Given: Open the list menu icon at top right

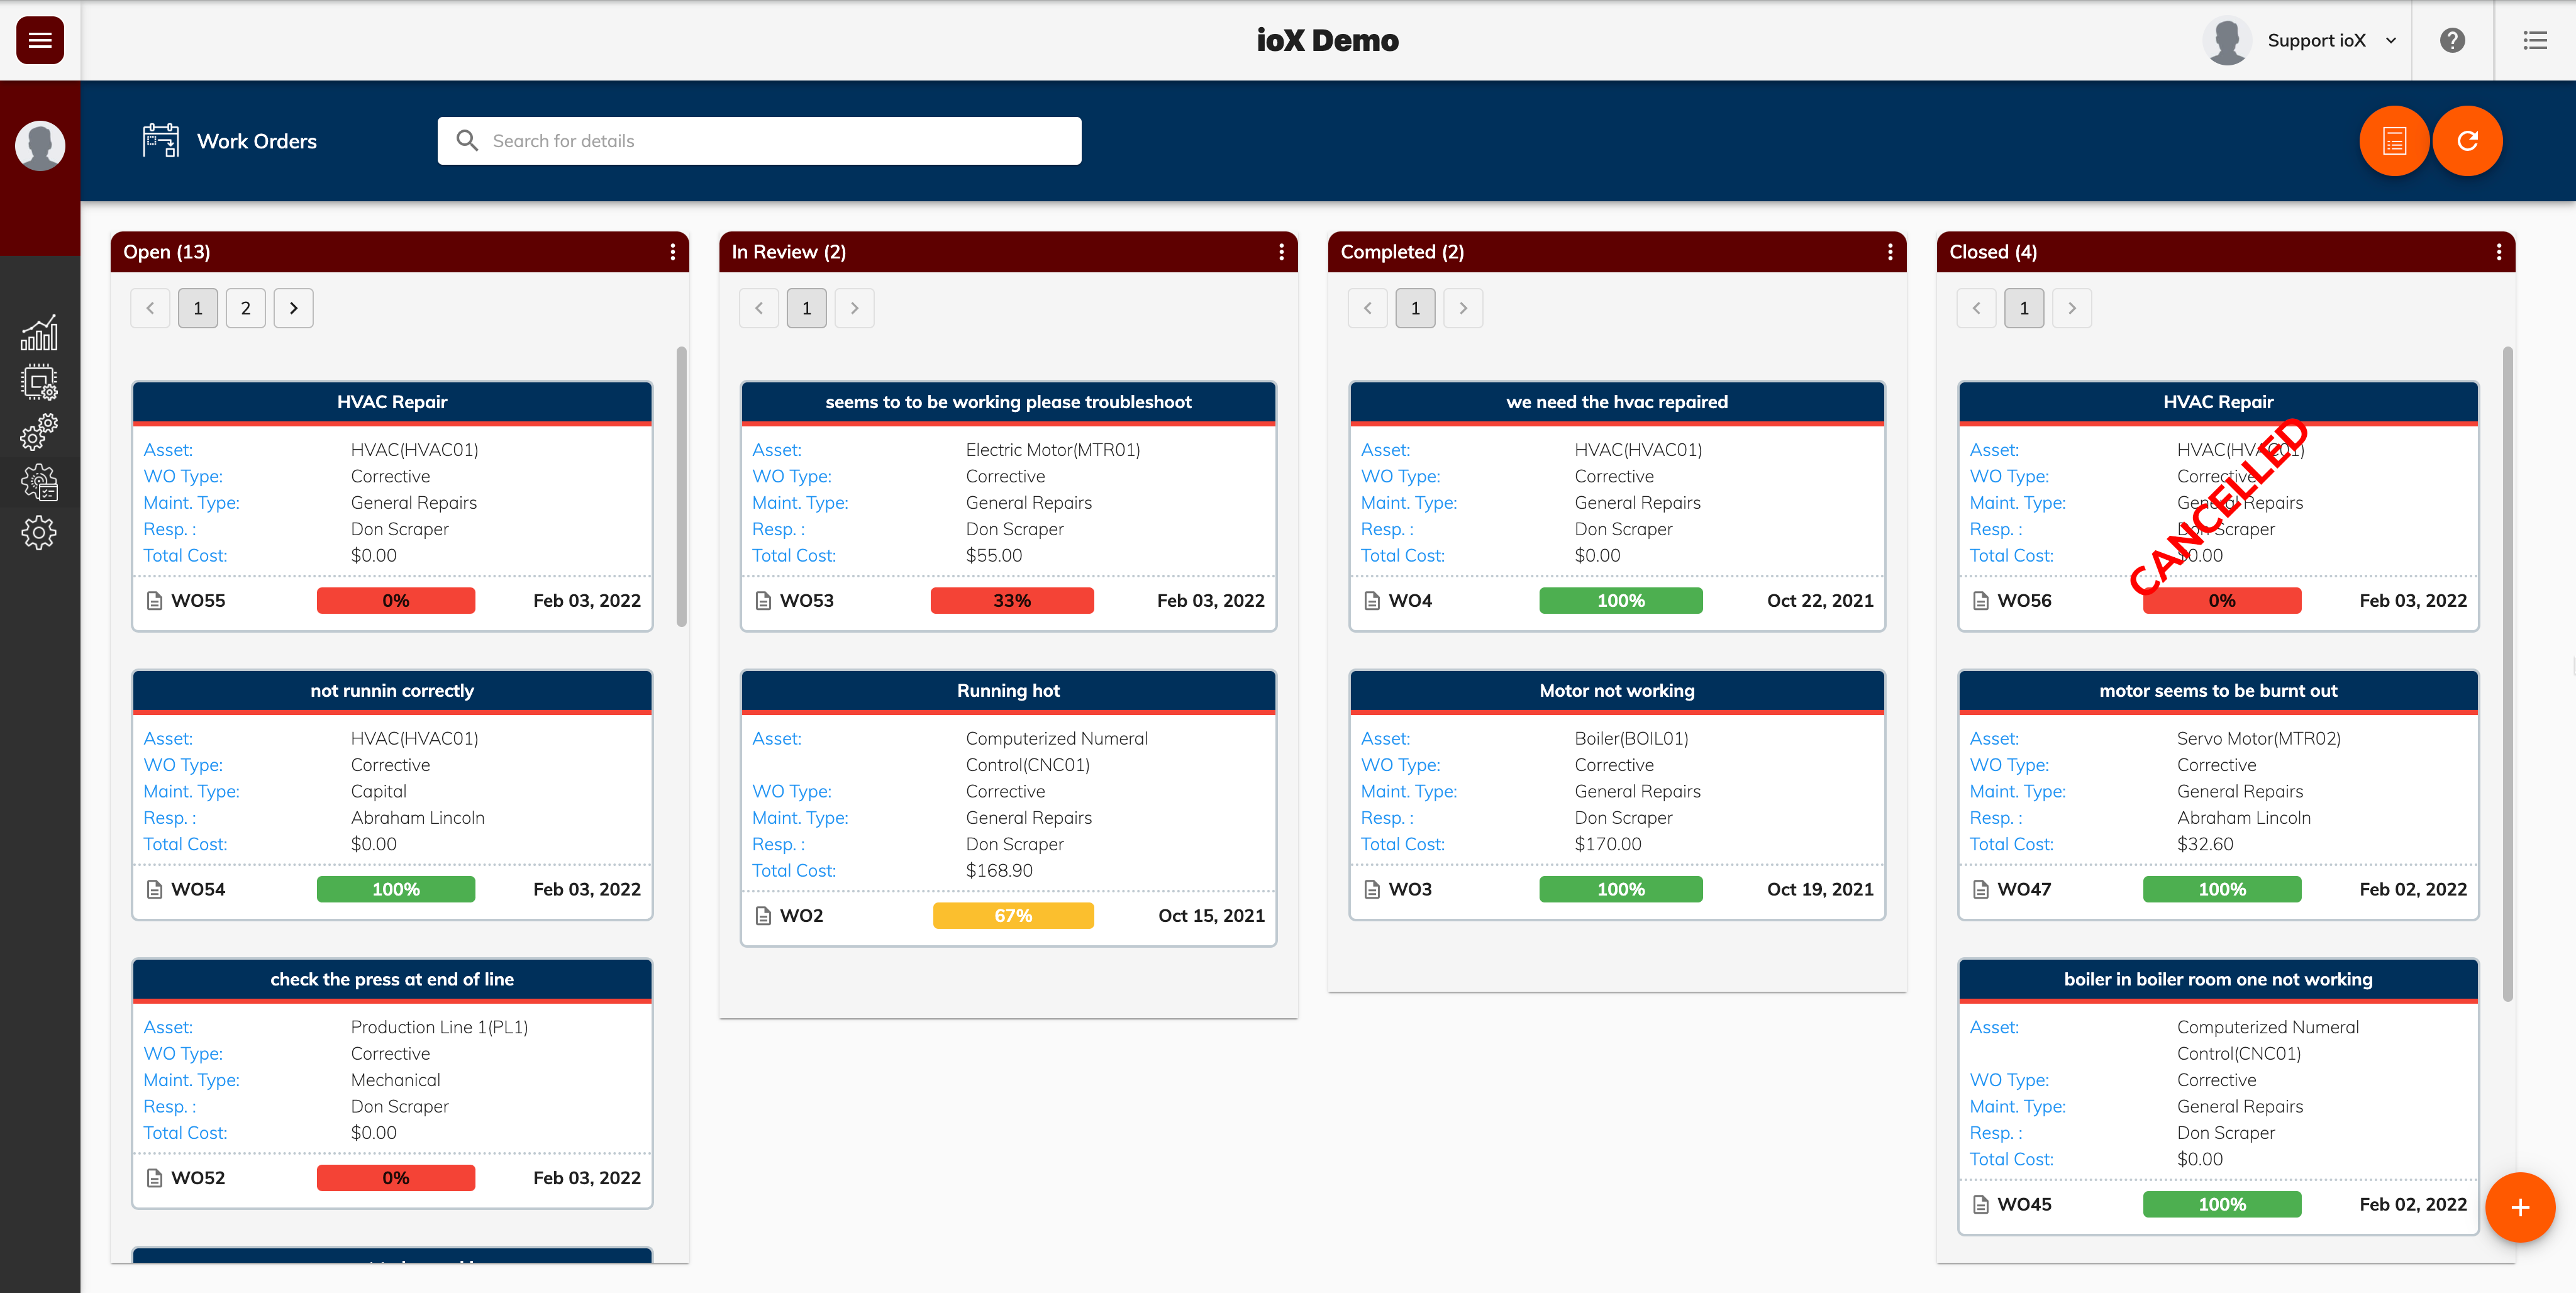Looking at the screenshot, I should (x=2535, y=40).
